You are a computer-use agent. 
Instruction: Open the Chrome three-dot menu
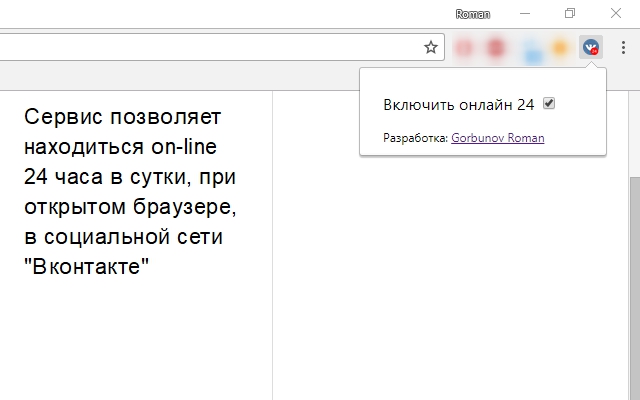(623, 47)
